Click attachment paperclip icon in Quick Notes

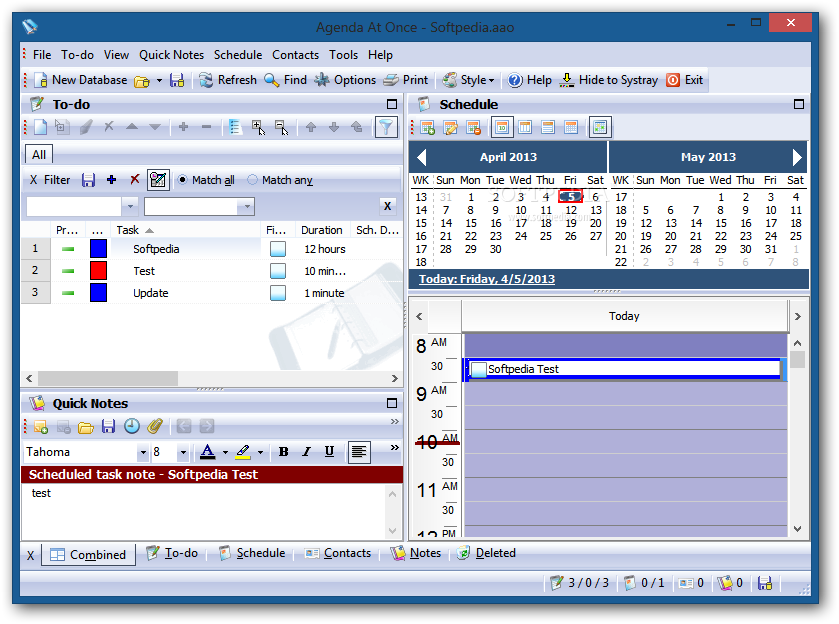coord(155,427)
